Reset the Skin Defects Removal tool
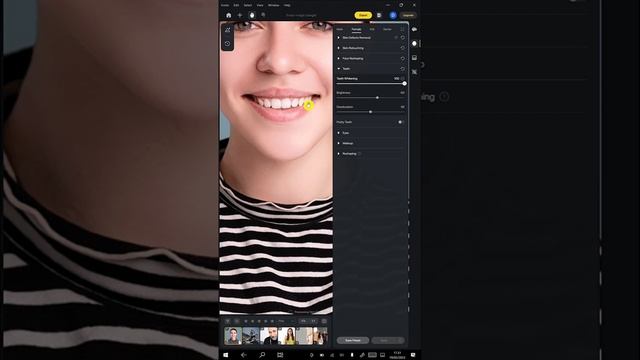This screenshot has width=640, height=360. 403,38
